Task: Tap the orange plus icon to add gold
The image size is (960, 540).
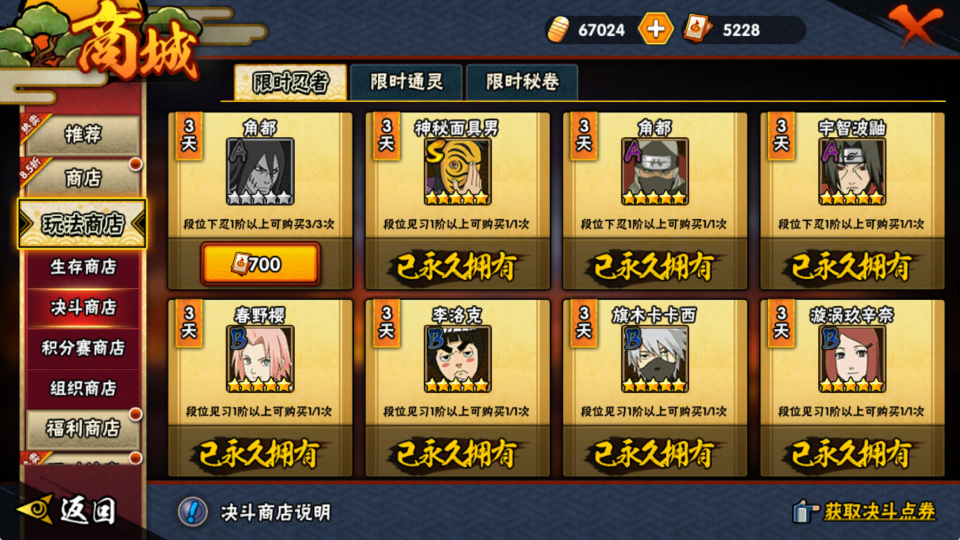Action: point(656,29)
